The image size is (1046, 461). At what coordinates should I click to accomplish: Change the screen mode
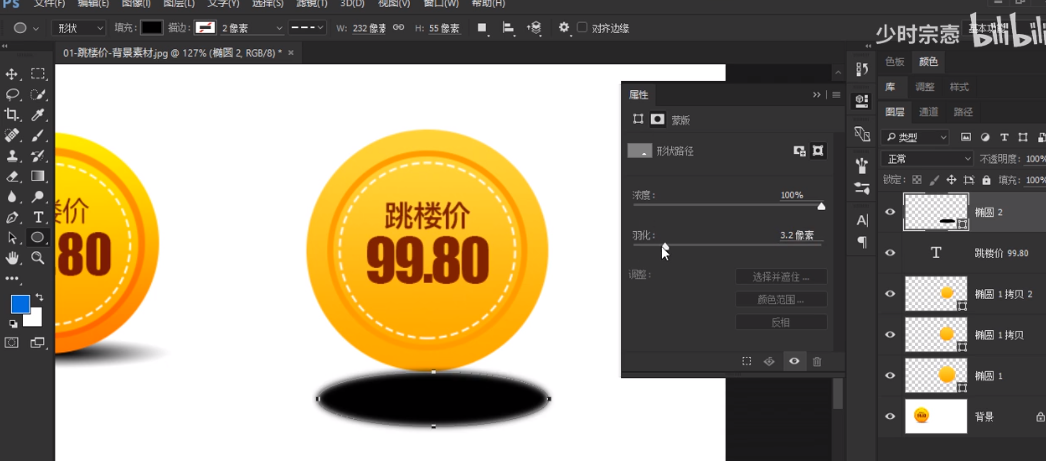38,342
